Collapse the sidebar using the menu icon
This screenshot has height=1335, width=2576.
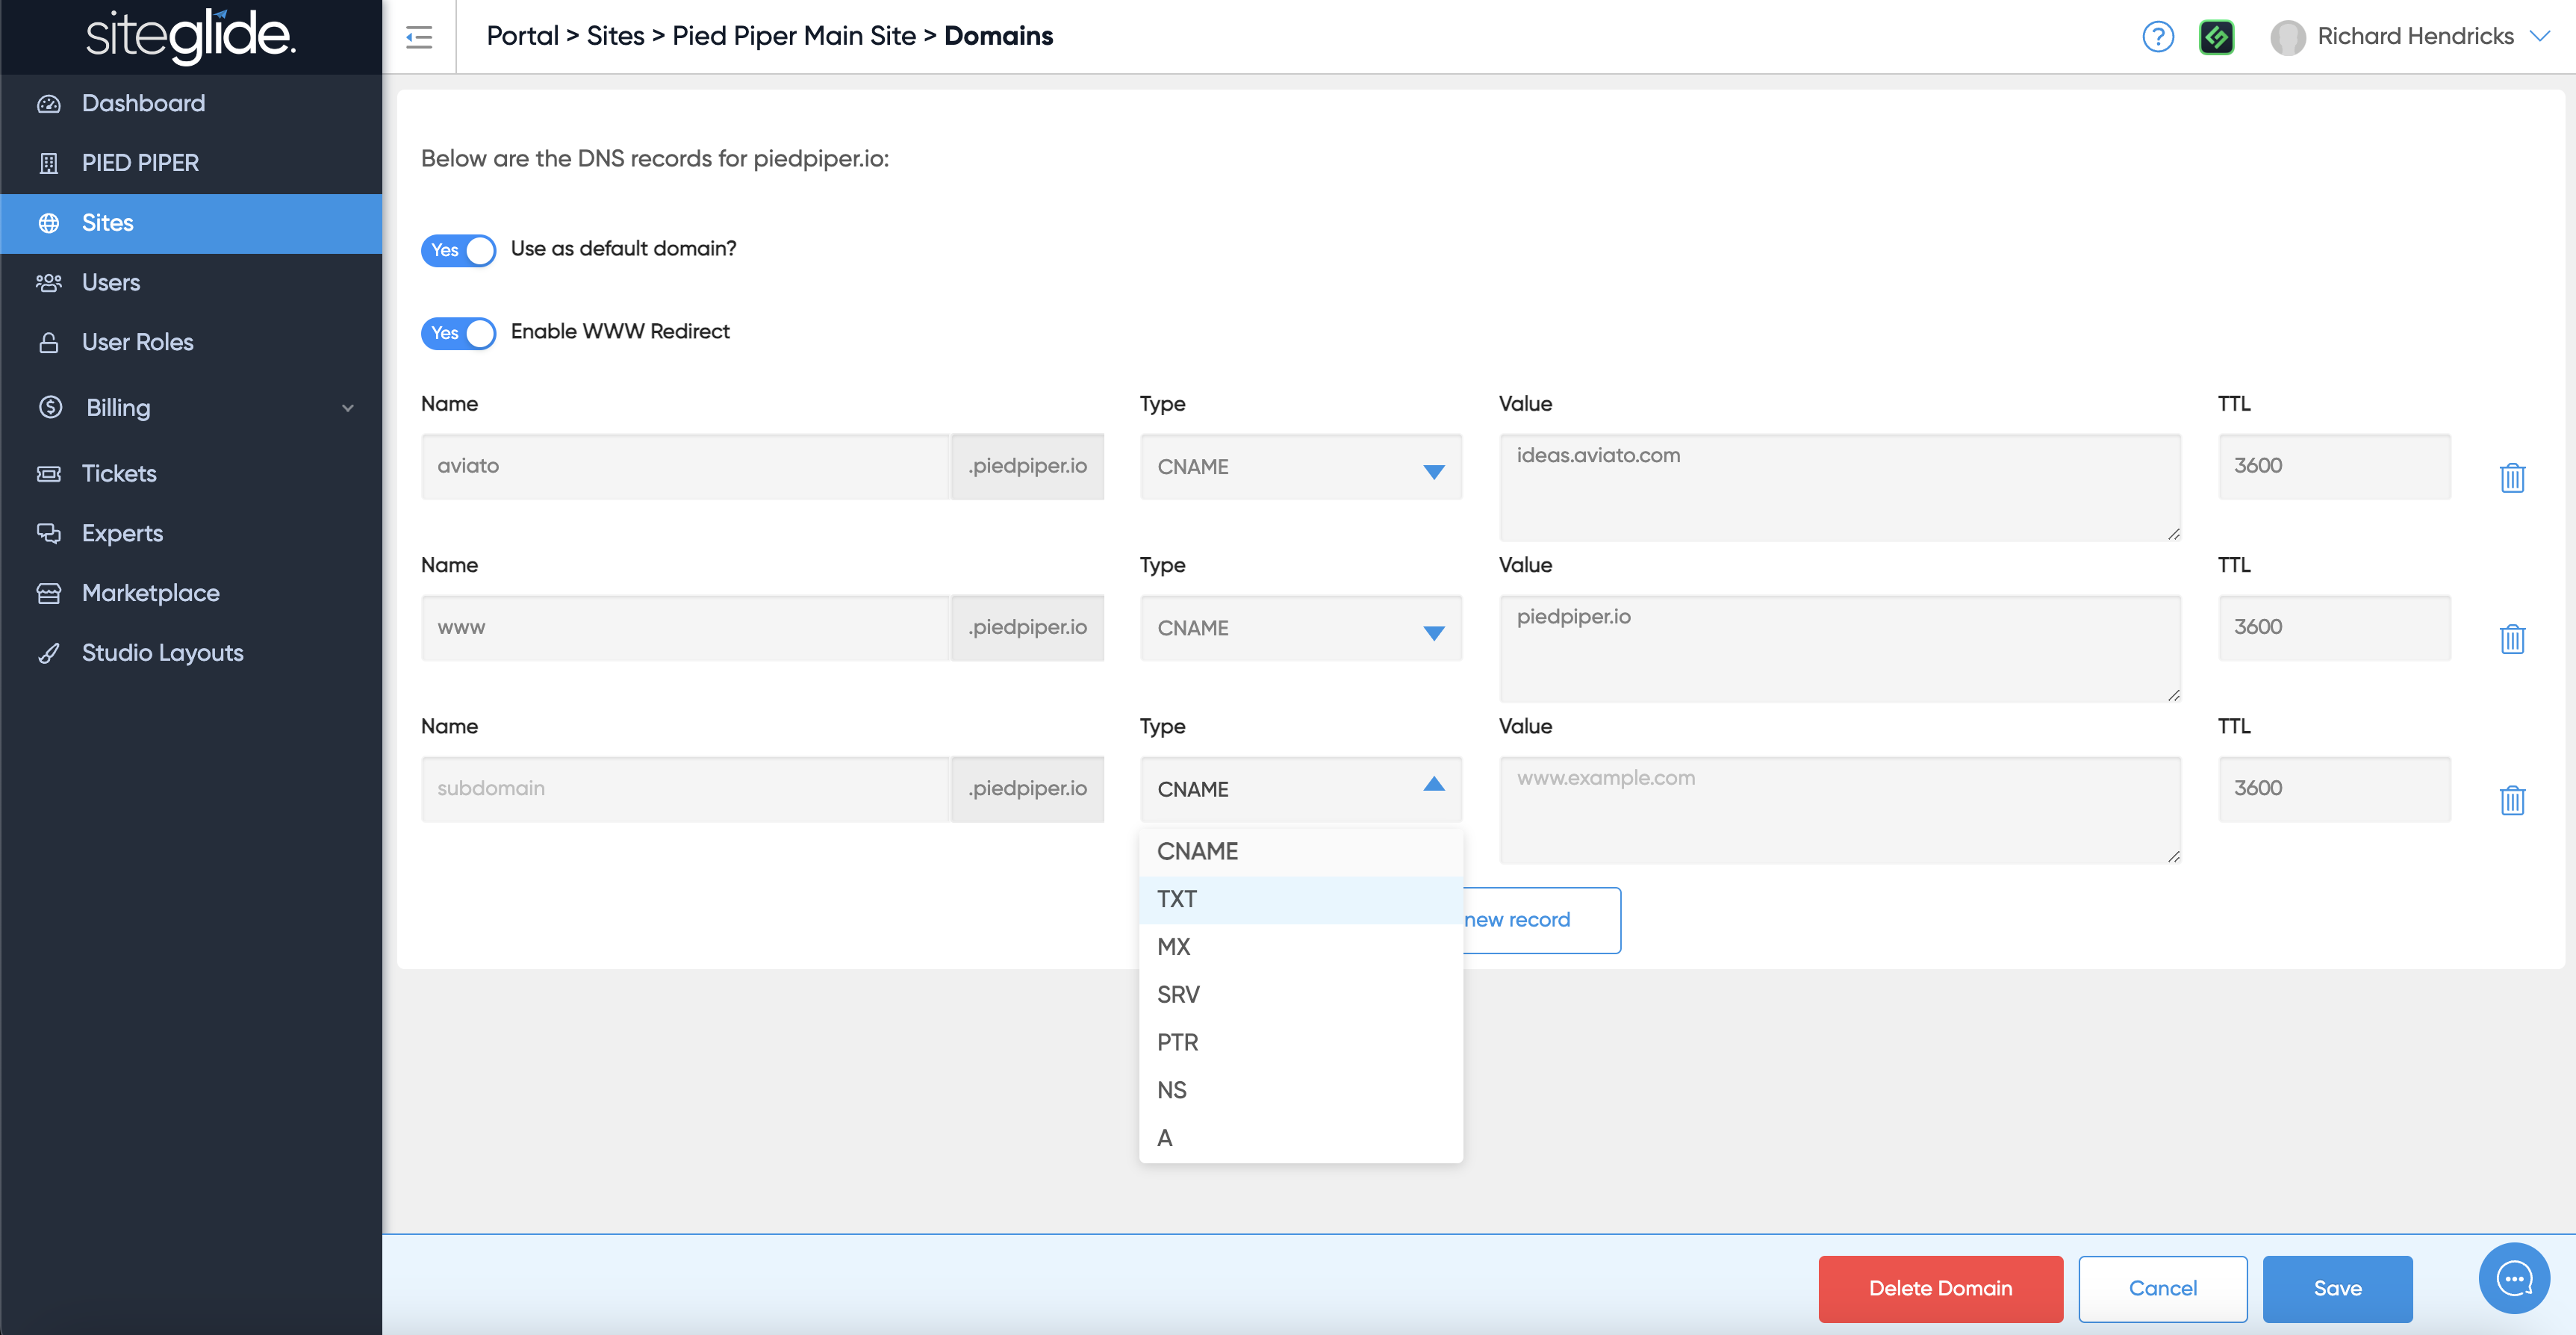[x=419, y=37]
